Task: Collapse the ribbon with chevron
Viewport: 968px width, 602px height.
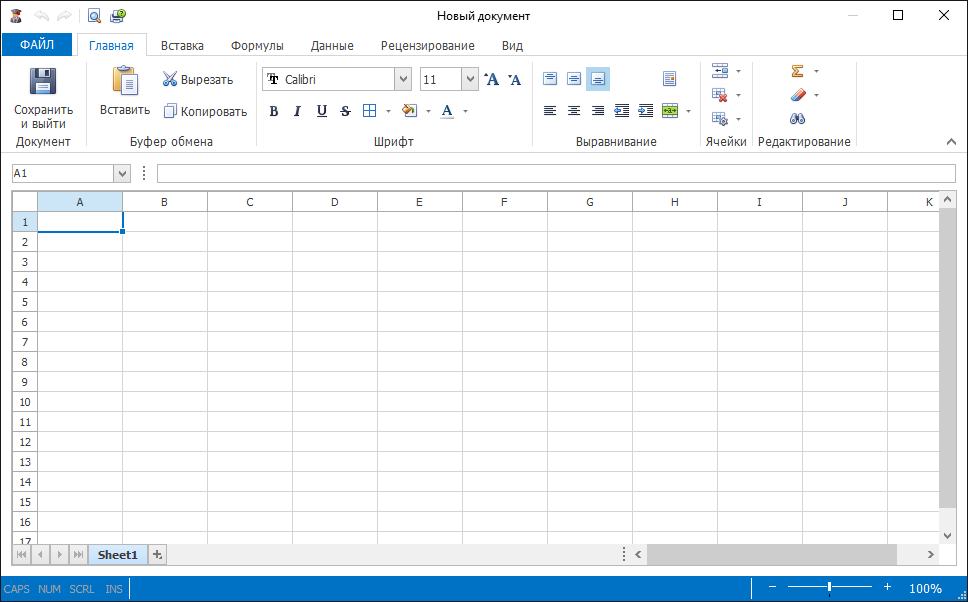Action: pos(951,141)
